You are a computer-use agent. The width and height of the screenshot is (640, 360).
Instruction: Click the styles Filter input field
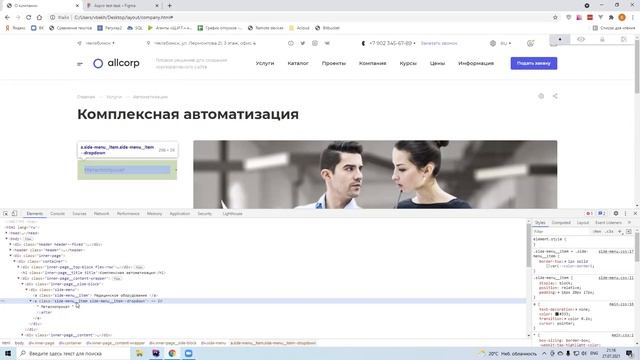point(561,231)
